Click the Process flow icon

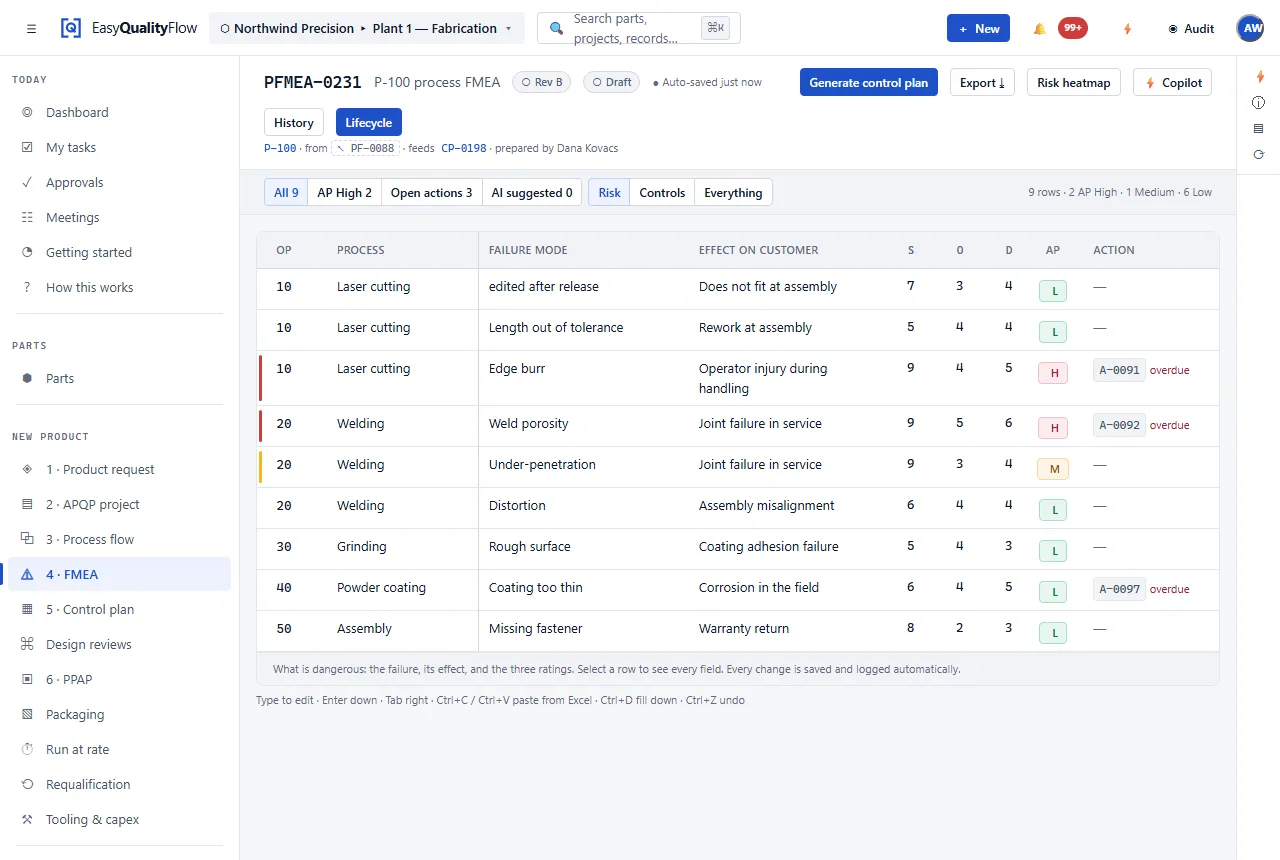(27, 540)
